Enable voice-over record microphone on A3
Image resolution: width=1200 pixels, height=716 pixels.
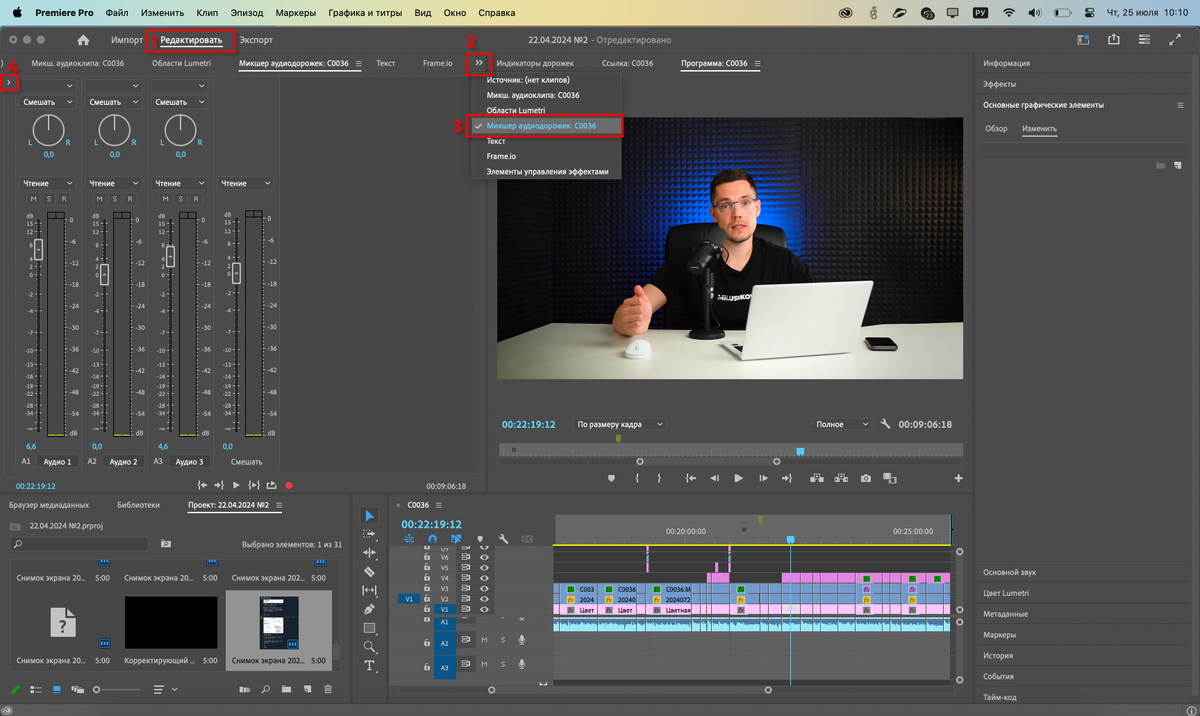(521, 664)
